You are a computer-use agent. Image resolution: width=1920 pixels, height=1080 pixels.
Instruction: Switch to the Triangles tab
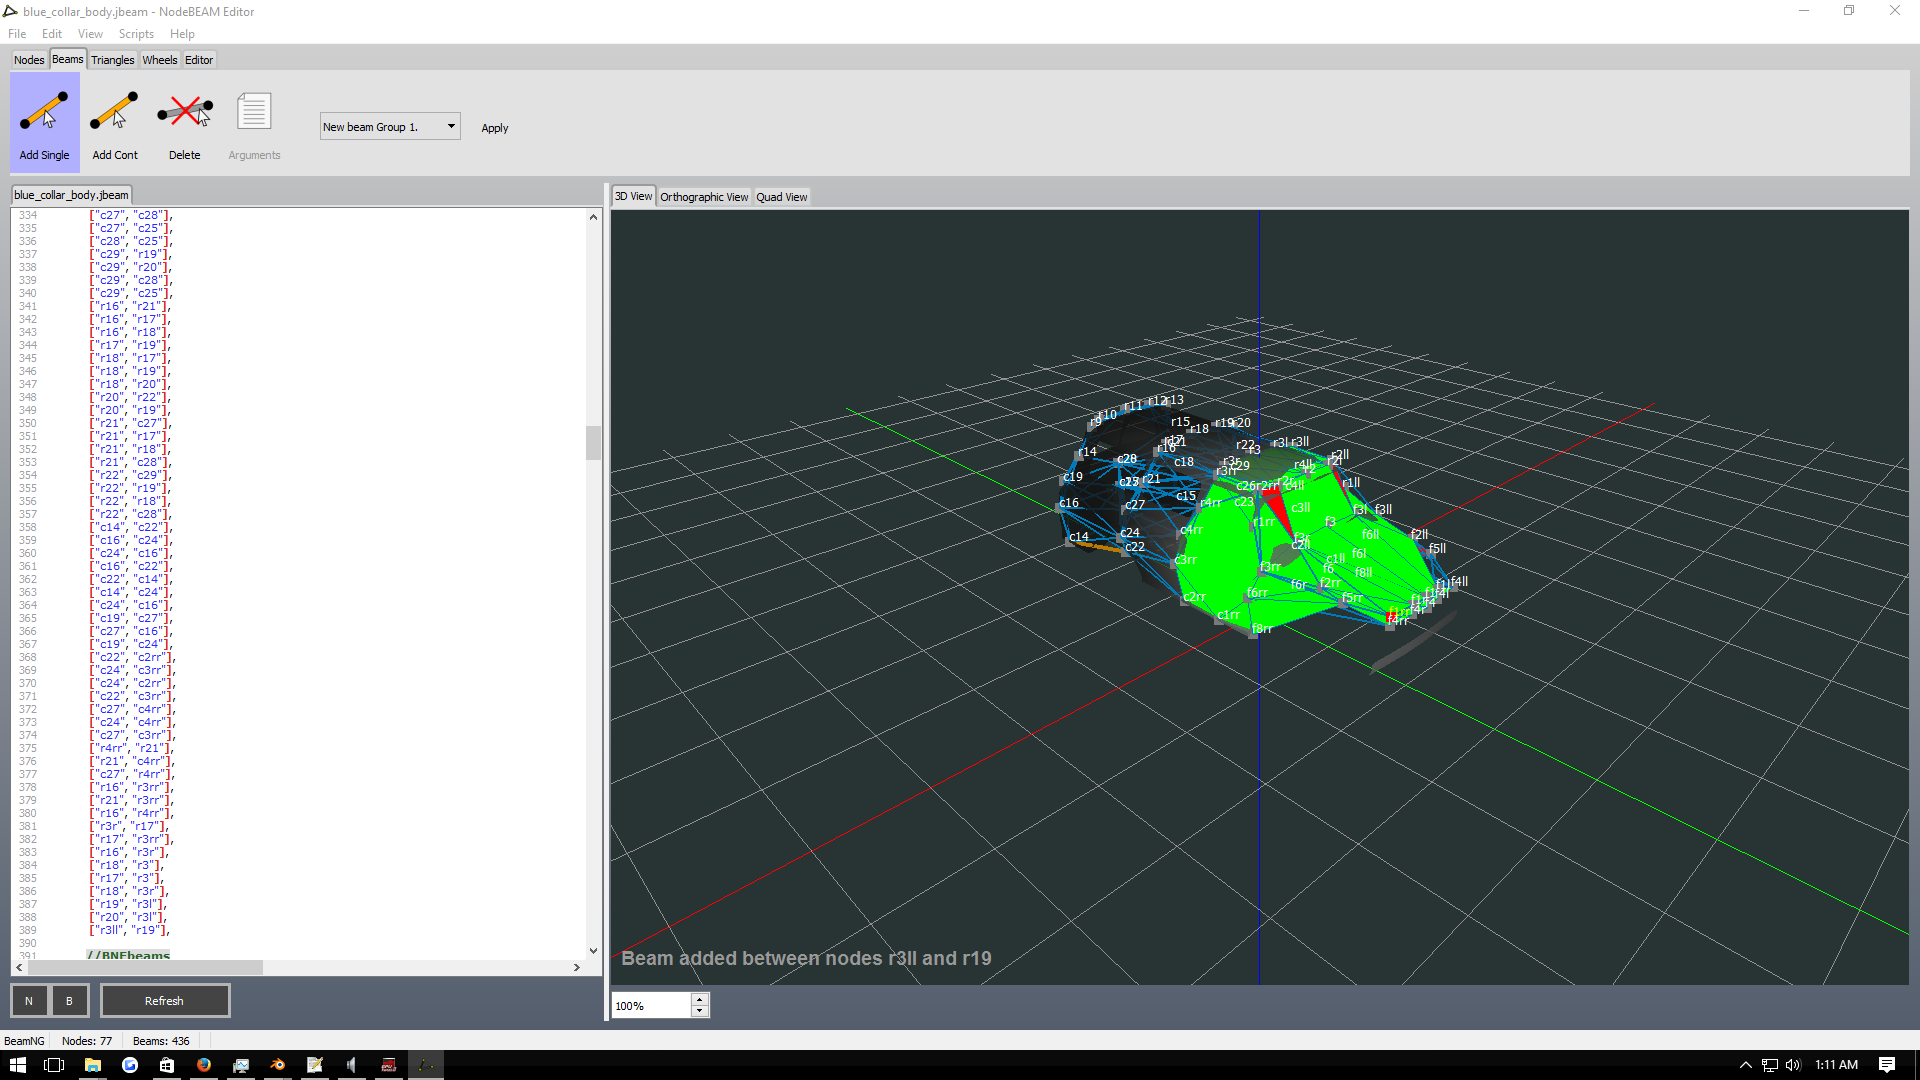tap(112, 60)
